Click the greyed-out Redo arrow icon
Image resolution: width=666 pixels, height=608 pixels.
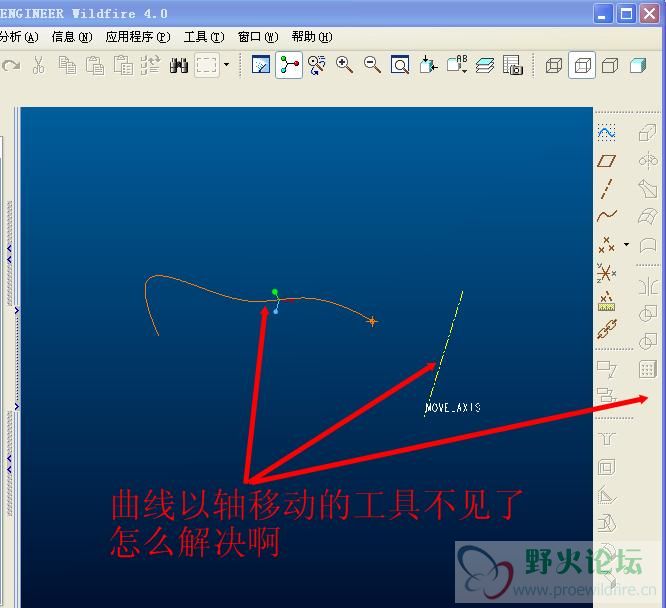coord(11,65)
